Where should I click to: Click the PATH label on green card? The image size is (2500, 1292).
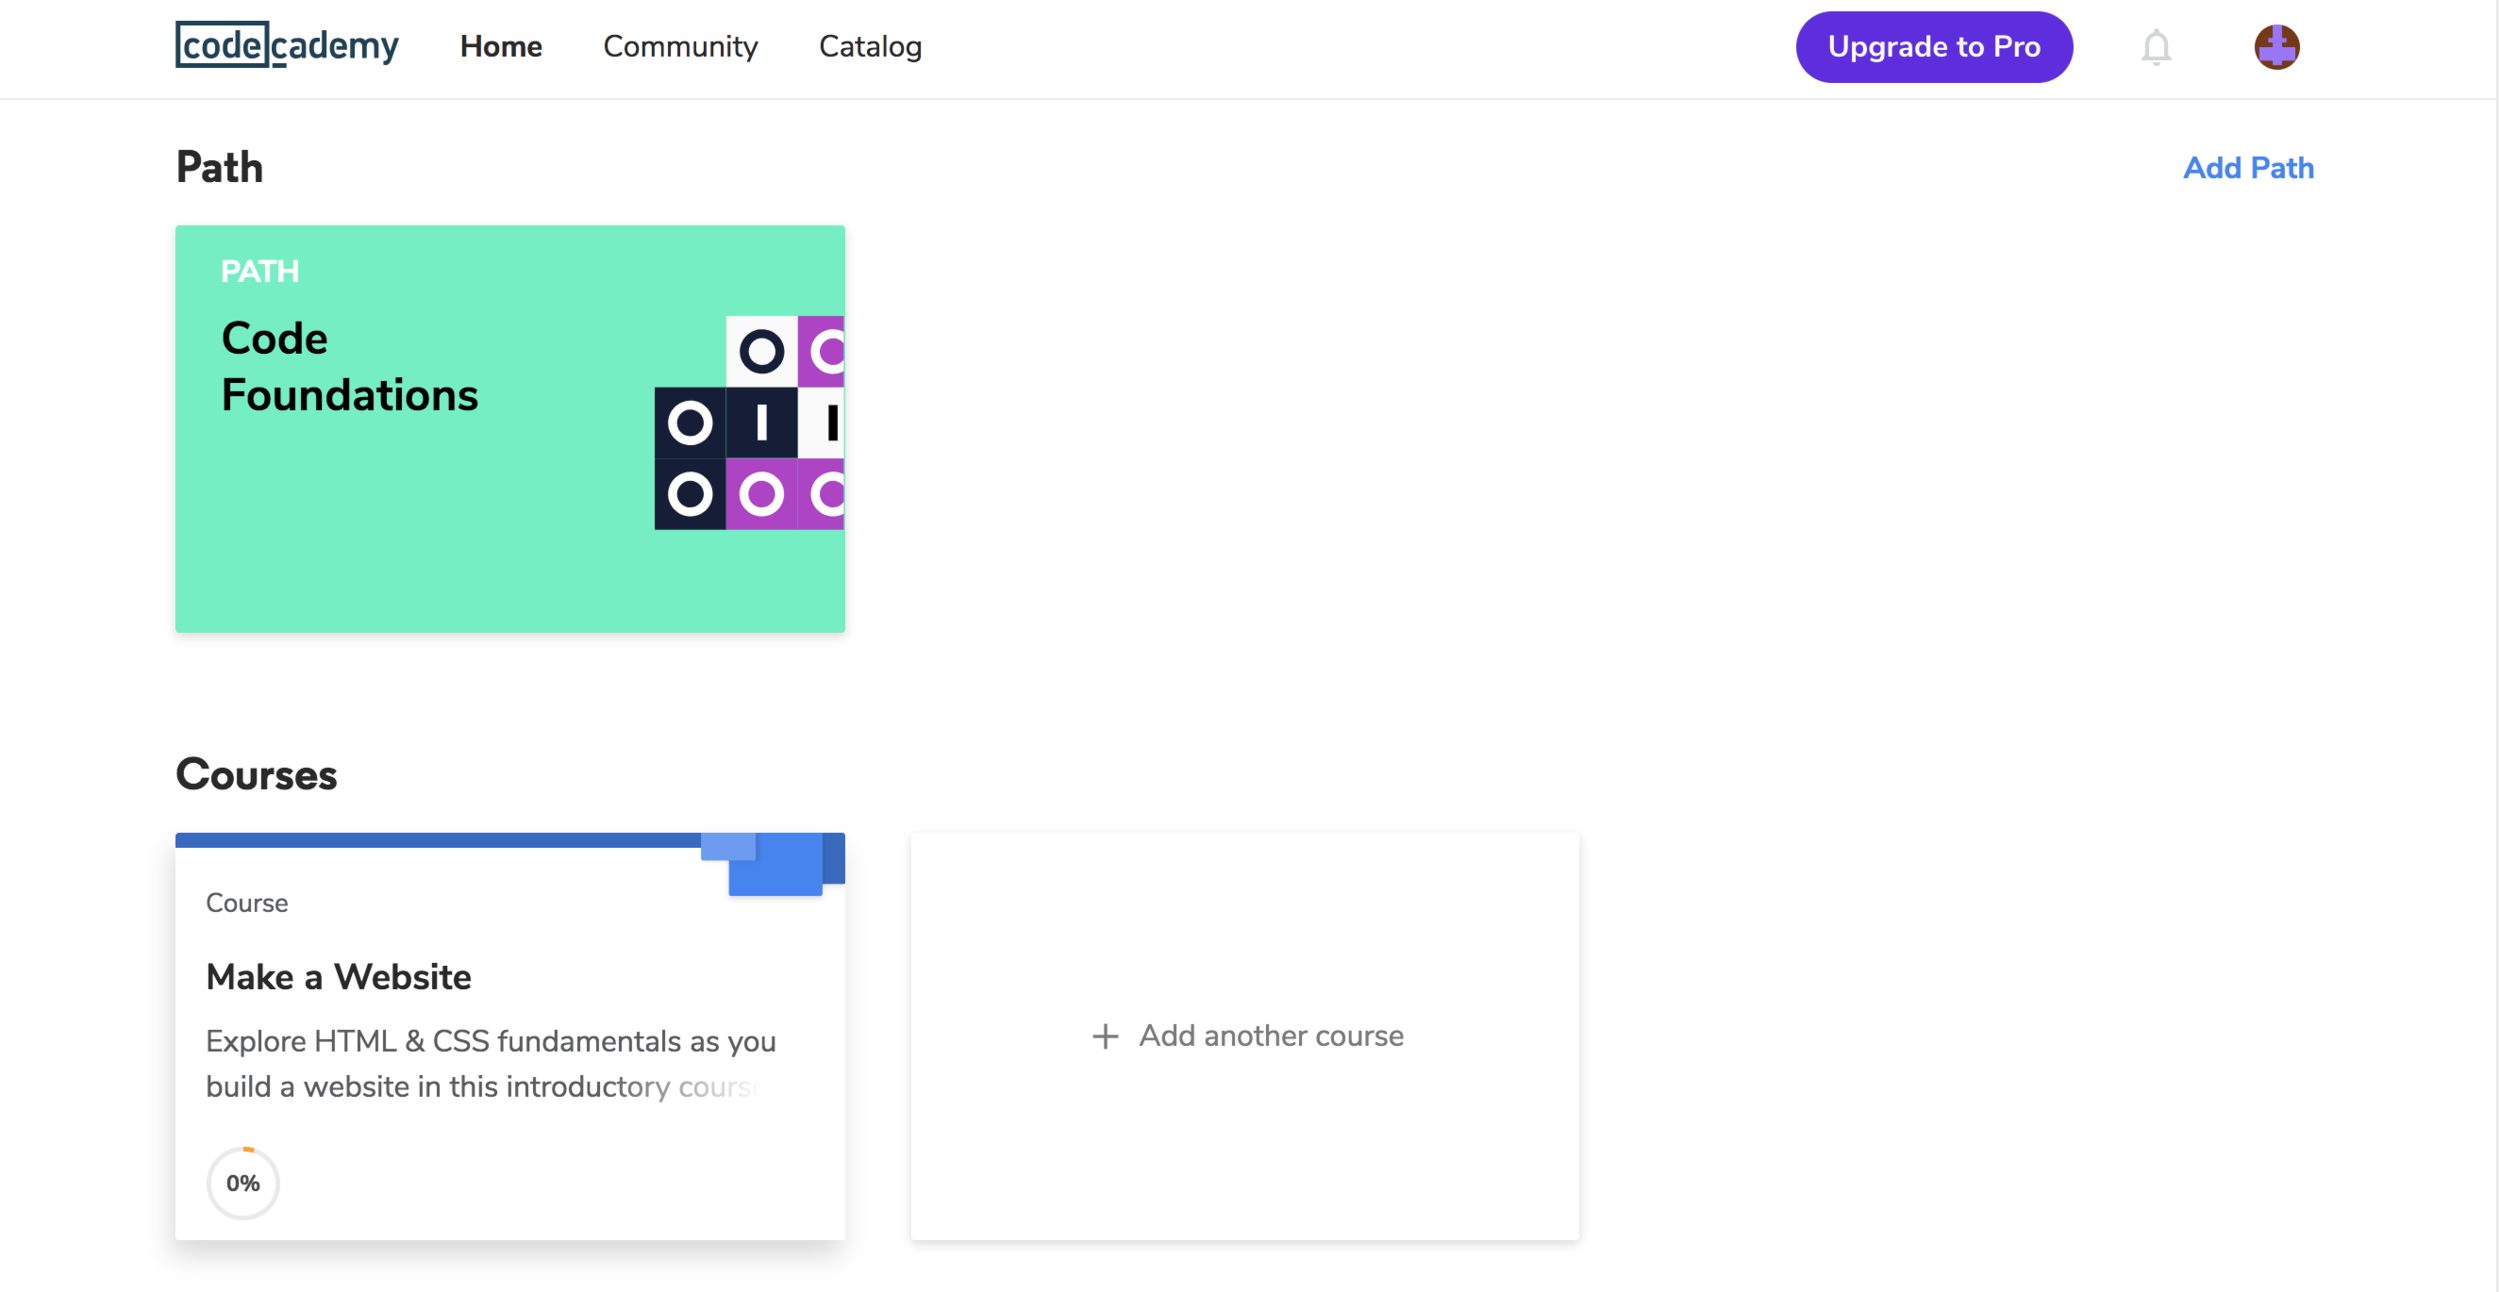[260, 272]
